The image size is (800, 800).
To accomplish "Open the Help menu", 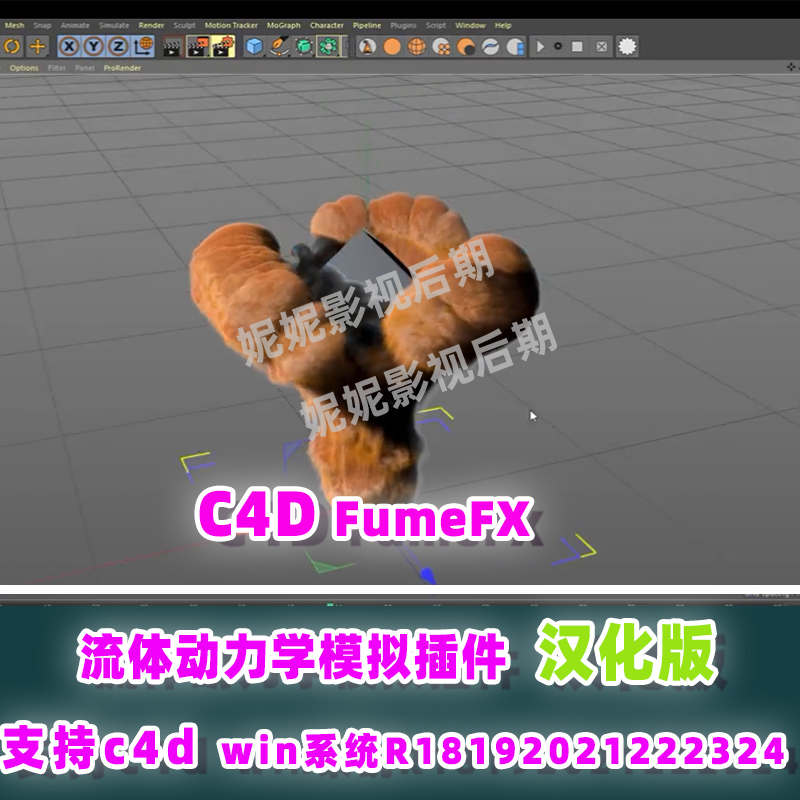I will [x=503, y=25].
